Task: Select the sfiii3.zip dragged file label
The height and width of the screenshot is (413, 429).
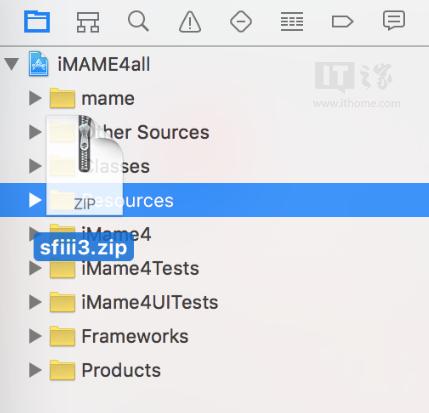Action: point(83,248)
